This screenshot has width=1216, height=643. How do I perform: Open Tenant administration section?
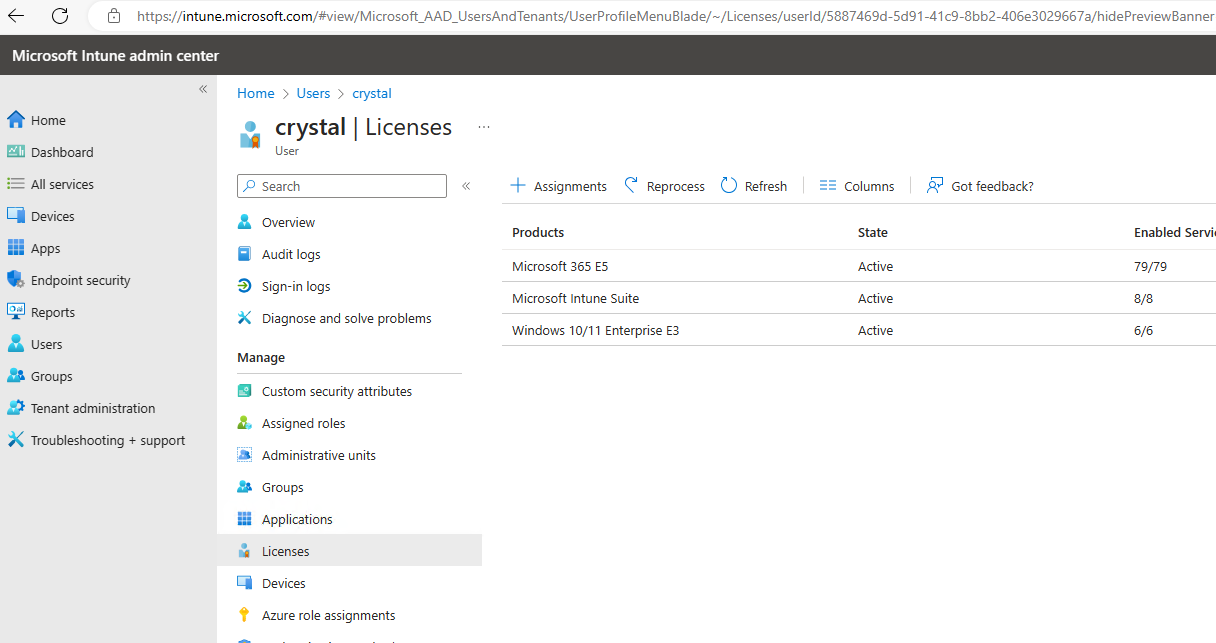[x=93, y=408]
